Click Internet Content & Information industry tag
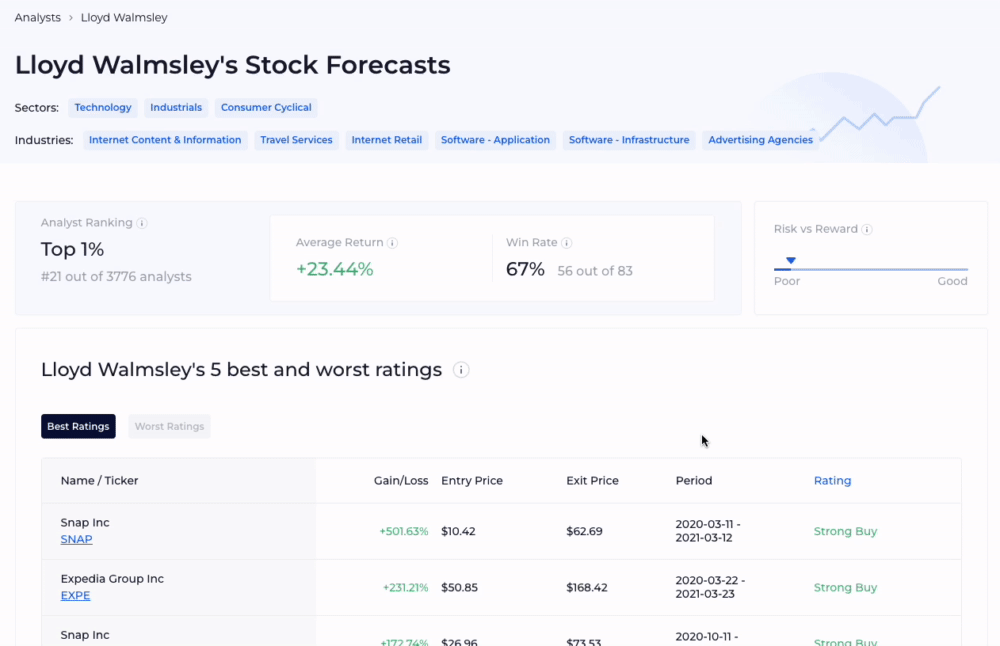 click(165, 140)
